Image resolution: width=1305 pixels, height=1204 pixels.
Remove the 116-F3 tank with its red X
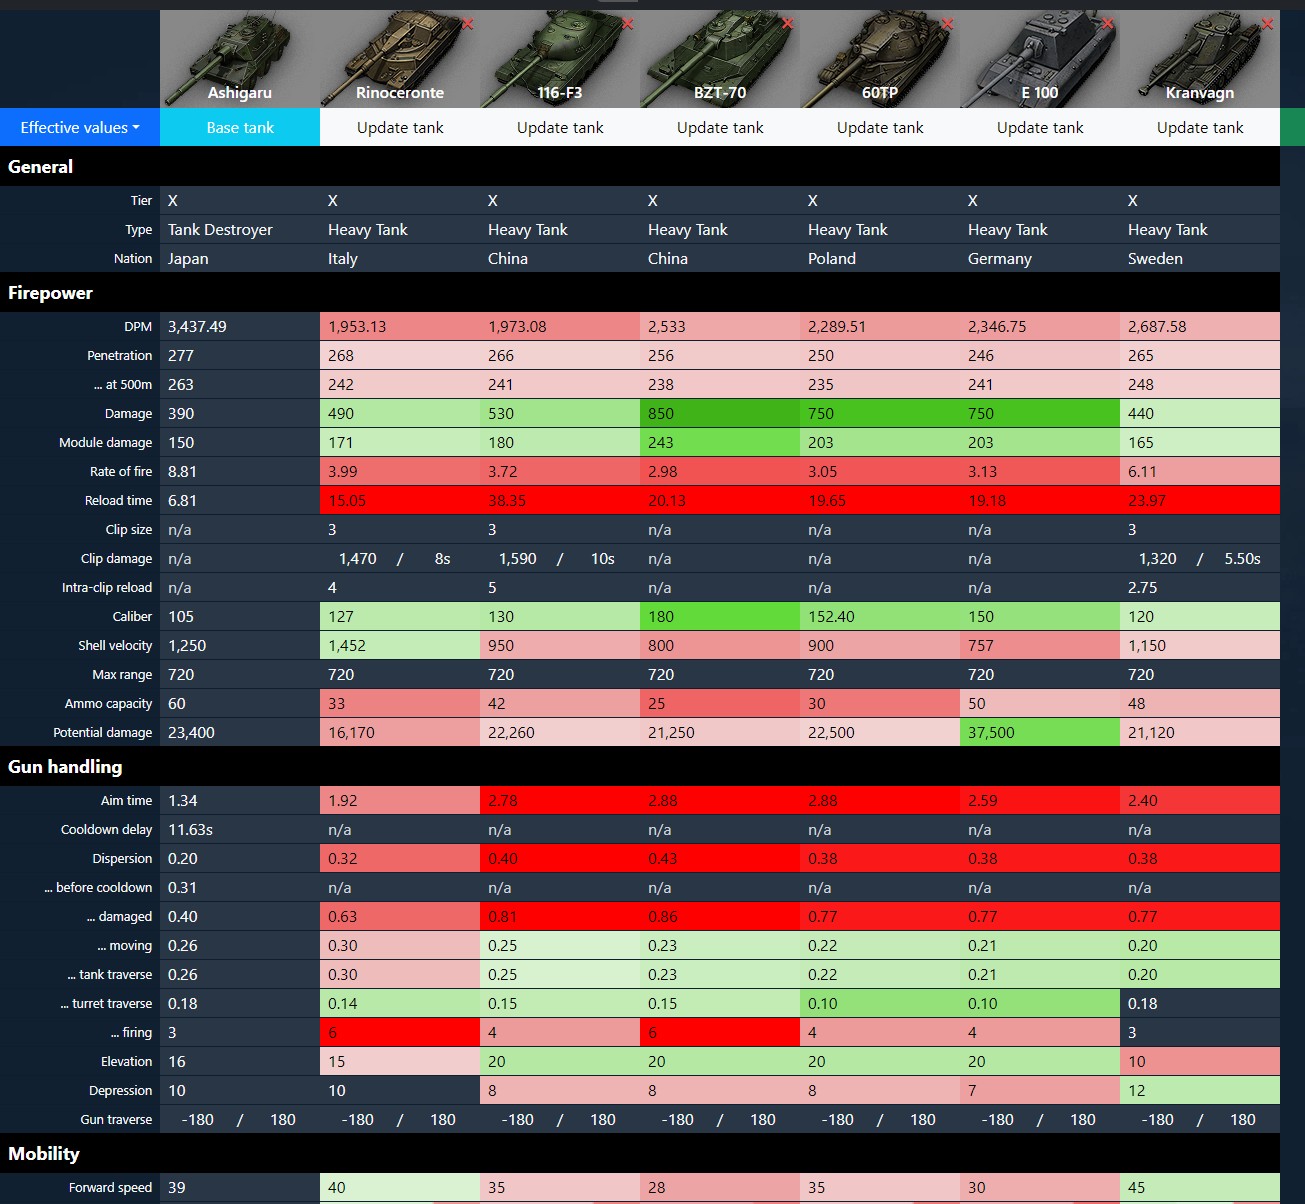[x=628, y=24]
